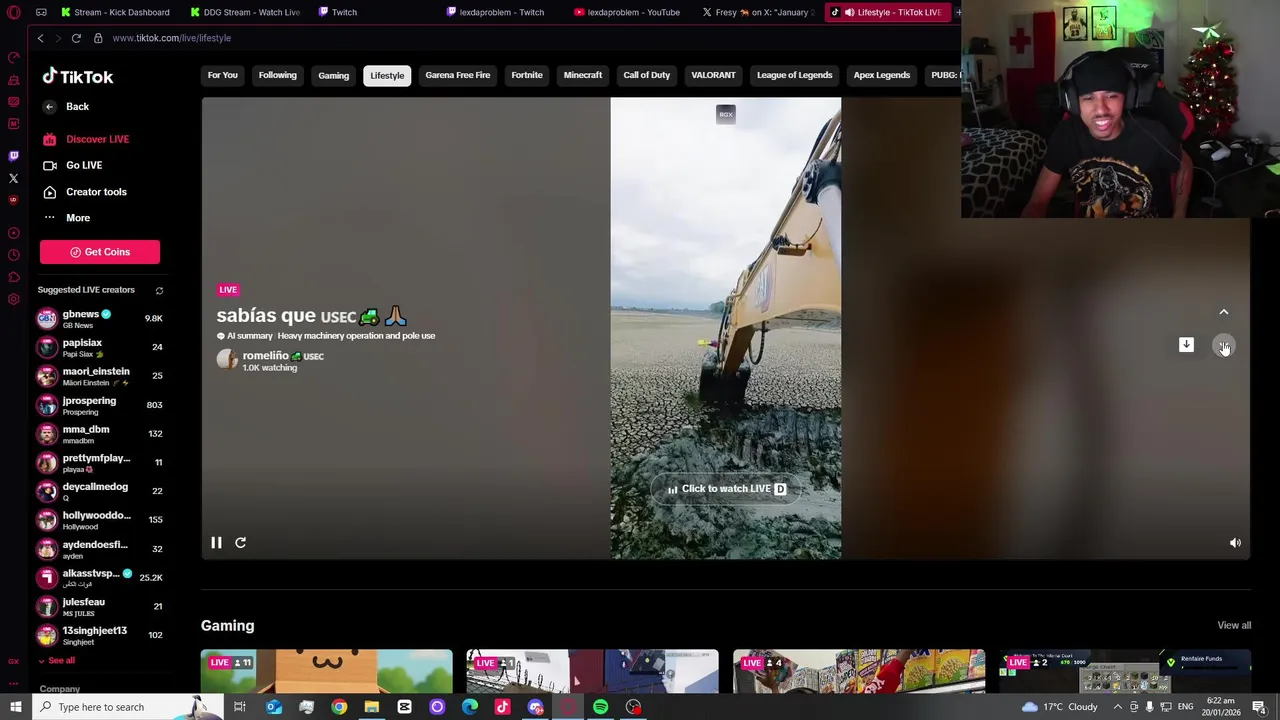The image size is (1280, 720).
Task: Open julesfeau live creator
Action: pos(99,606)
